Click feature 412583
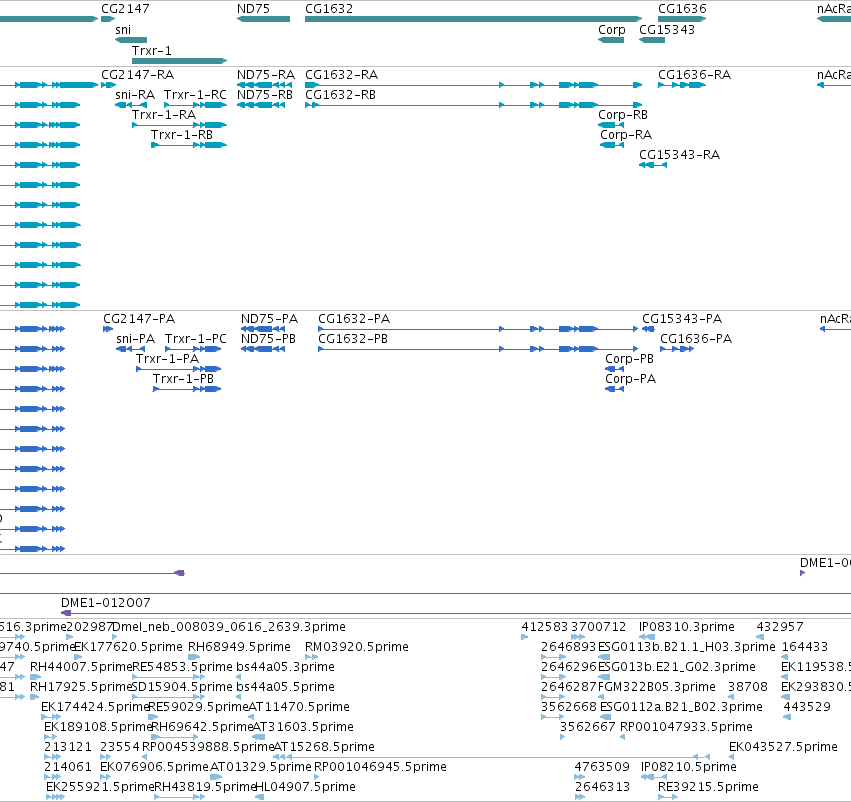 [544, 627]
